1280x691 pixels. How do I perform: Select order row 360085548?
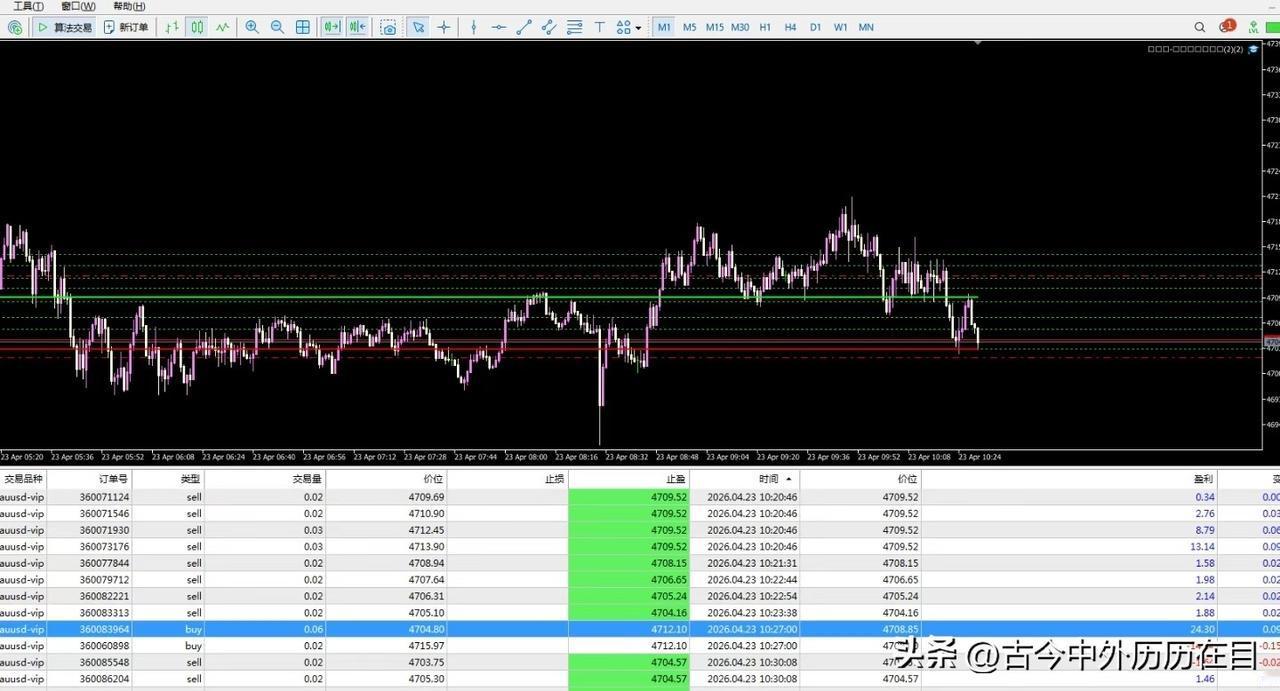(x=640, y=662)
